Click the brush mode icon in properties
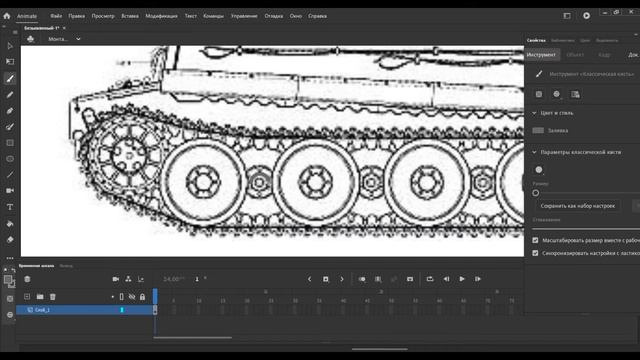The height and width of the screenshot is (360, 640). (557, 94)
